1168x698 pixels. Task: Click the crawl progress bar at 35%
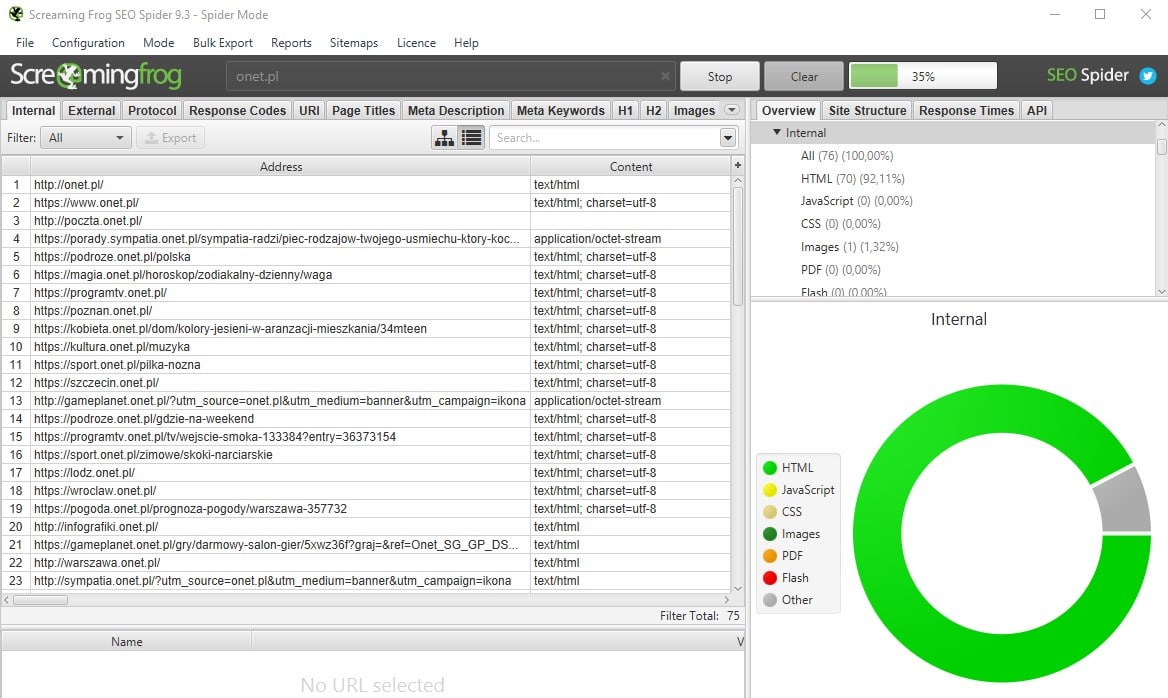pyautogui.click(x=923, y=76)
